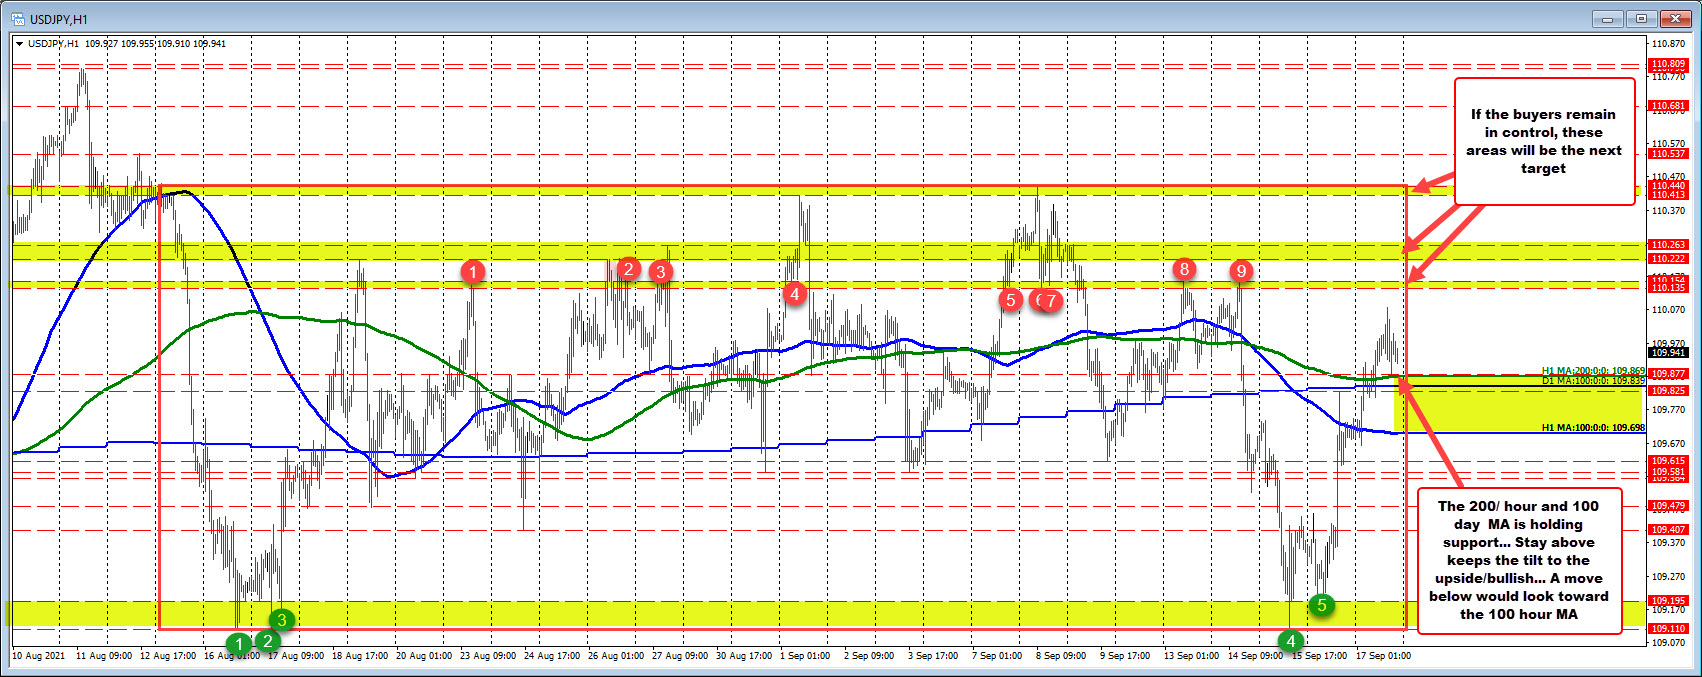Select green circle marker number 3
This screenshot has height=677, width=1702.
click(x=282, y=620)
